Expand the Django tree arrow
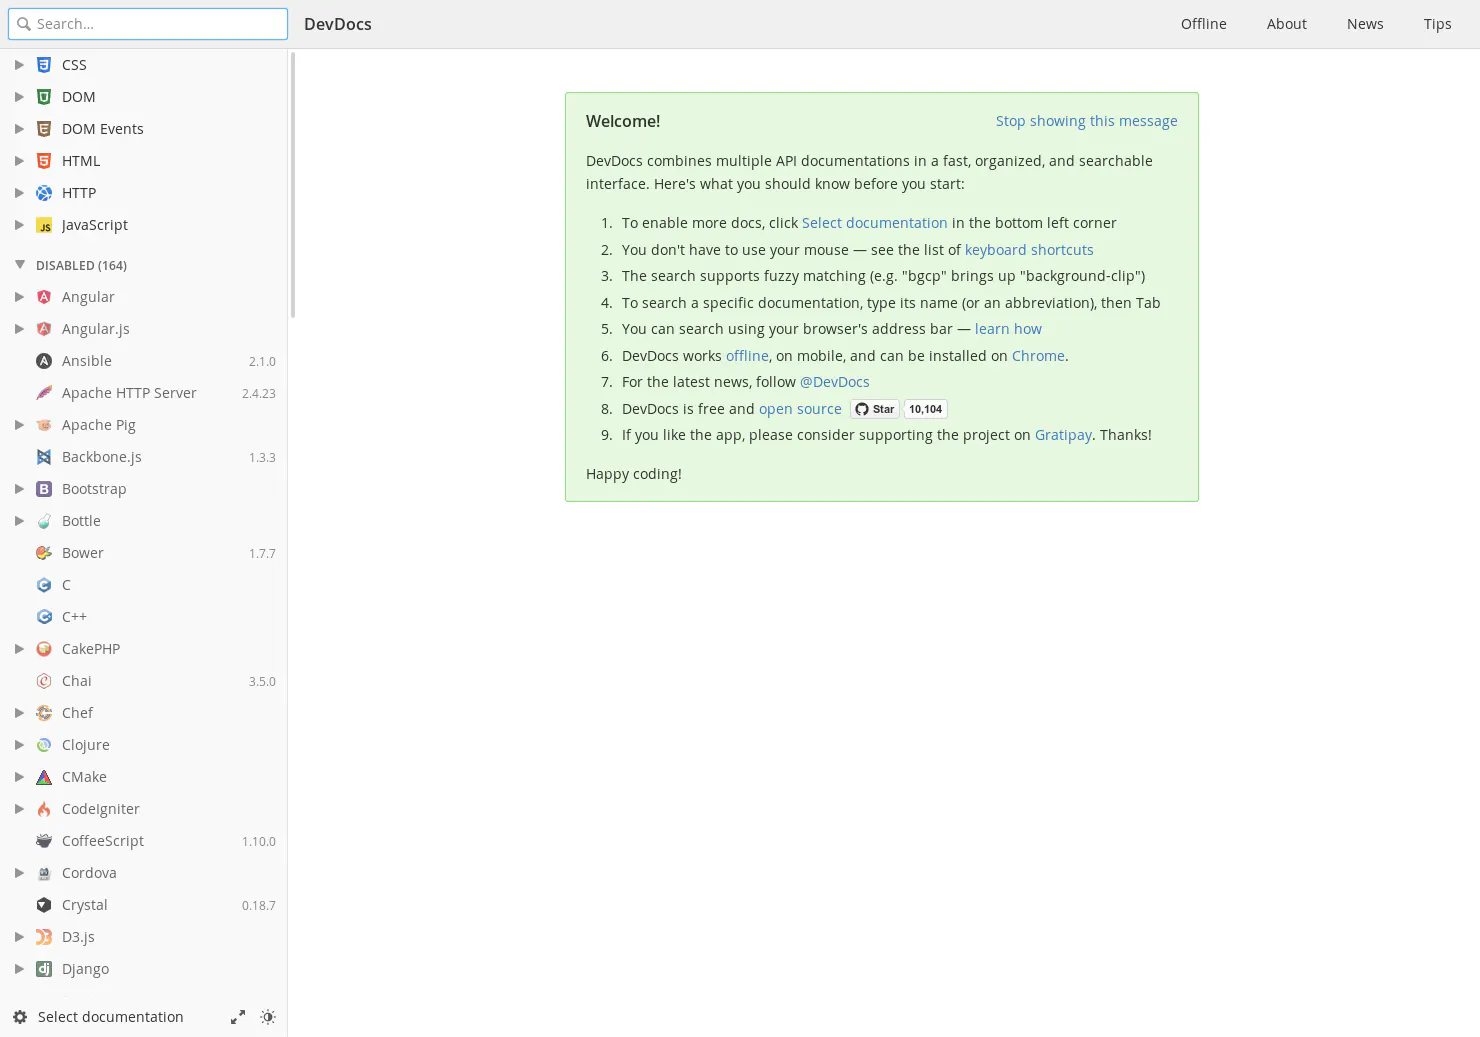 coord(19,969)
